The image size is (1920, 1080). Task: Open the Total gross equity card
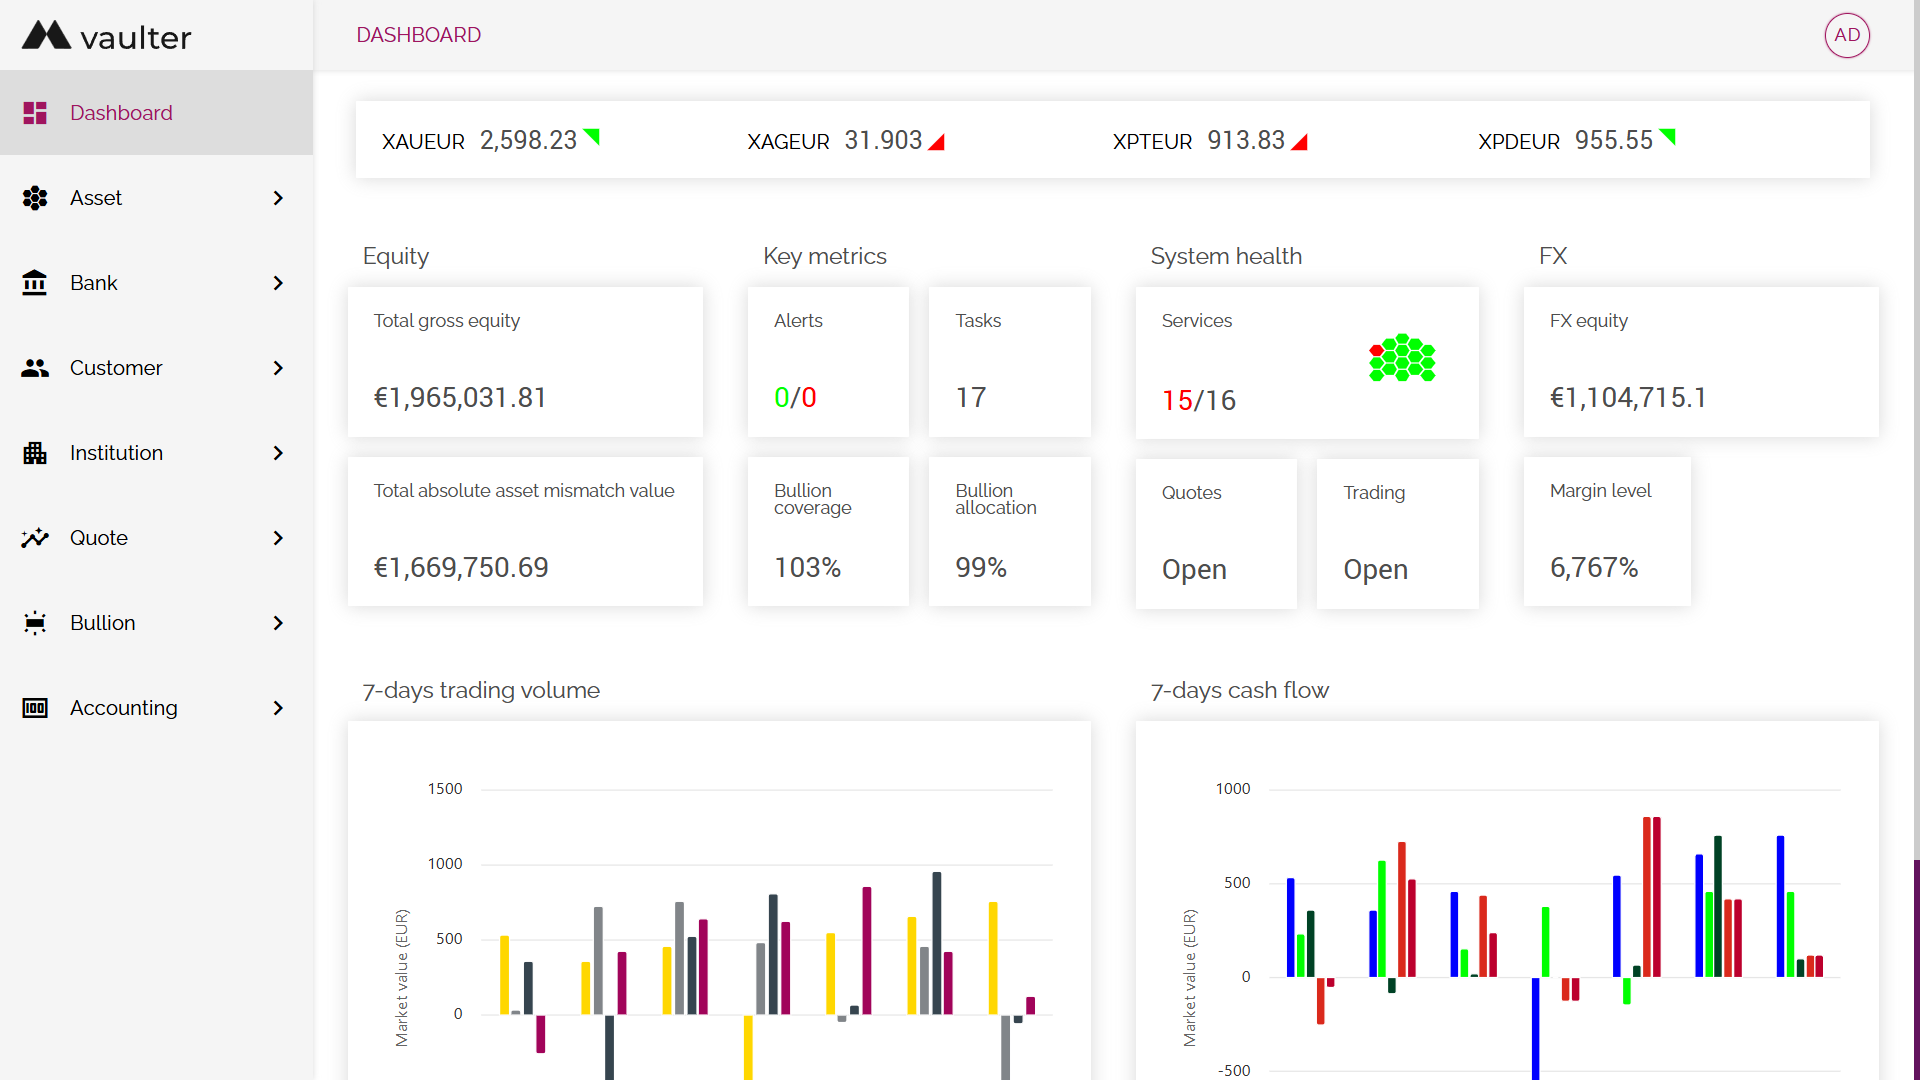(525, 362)
